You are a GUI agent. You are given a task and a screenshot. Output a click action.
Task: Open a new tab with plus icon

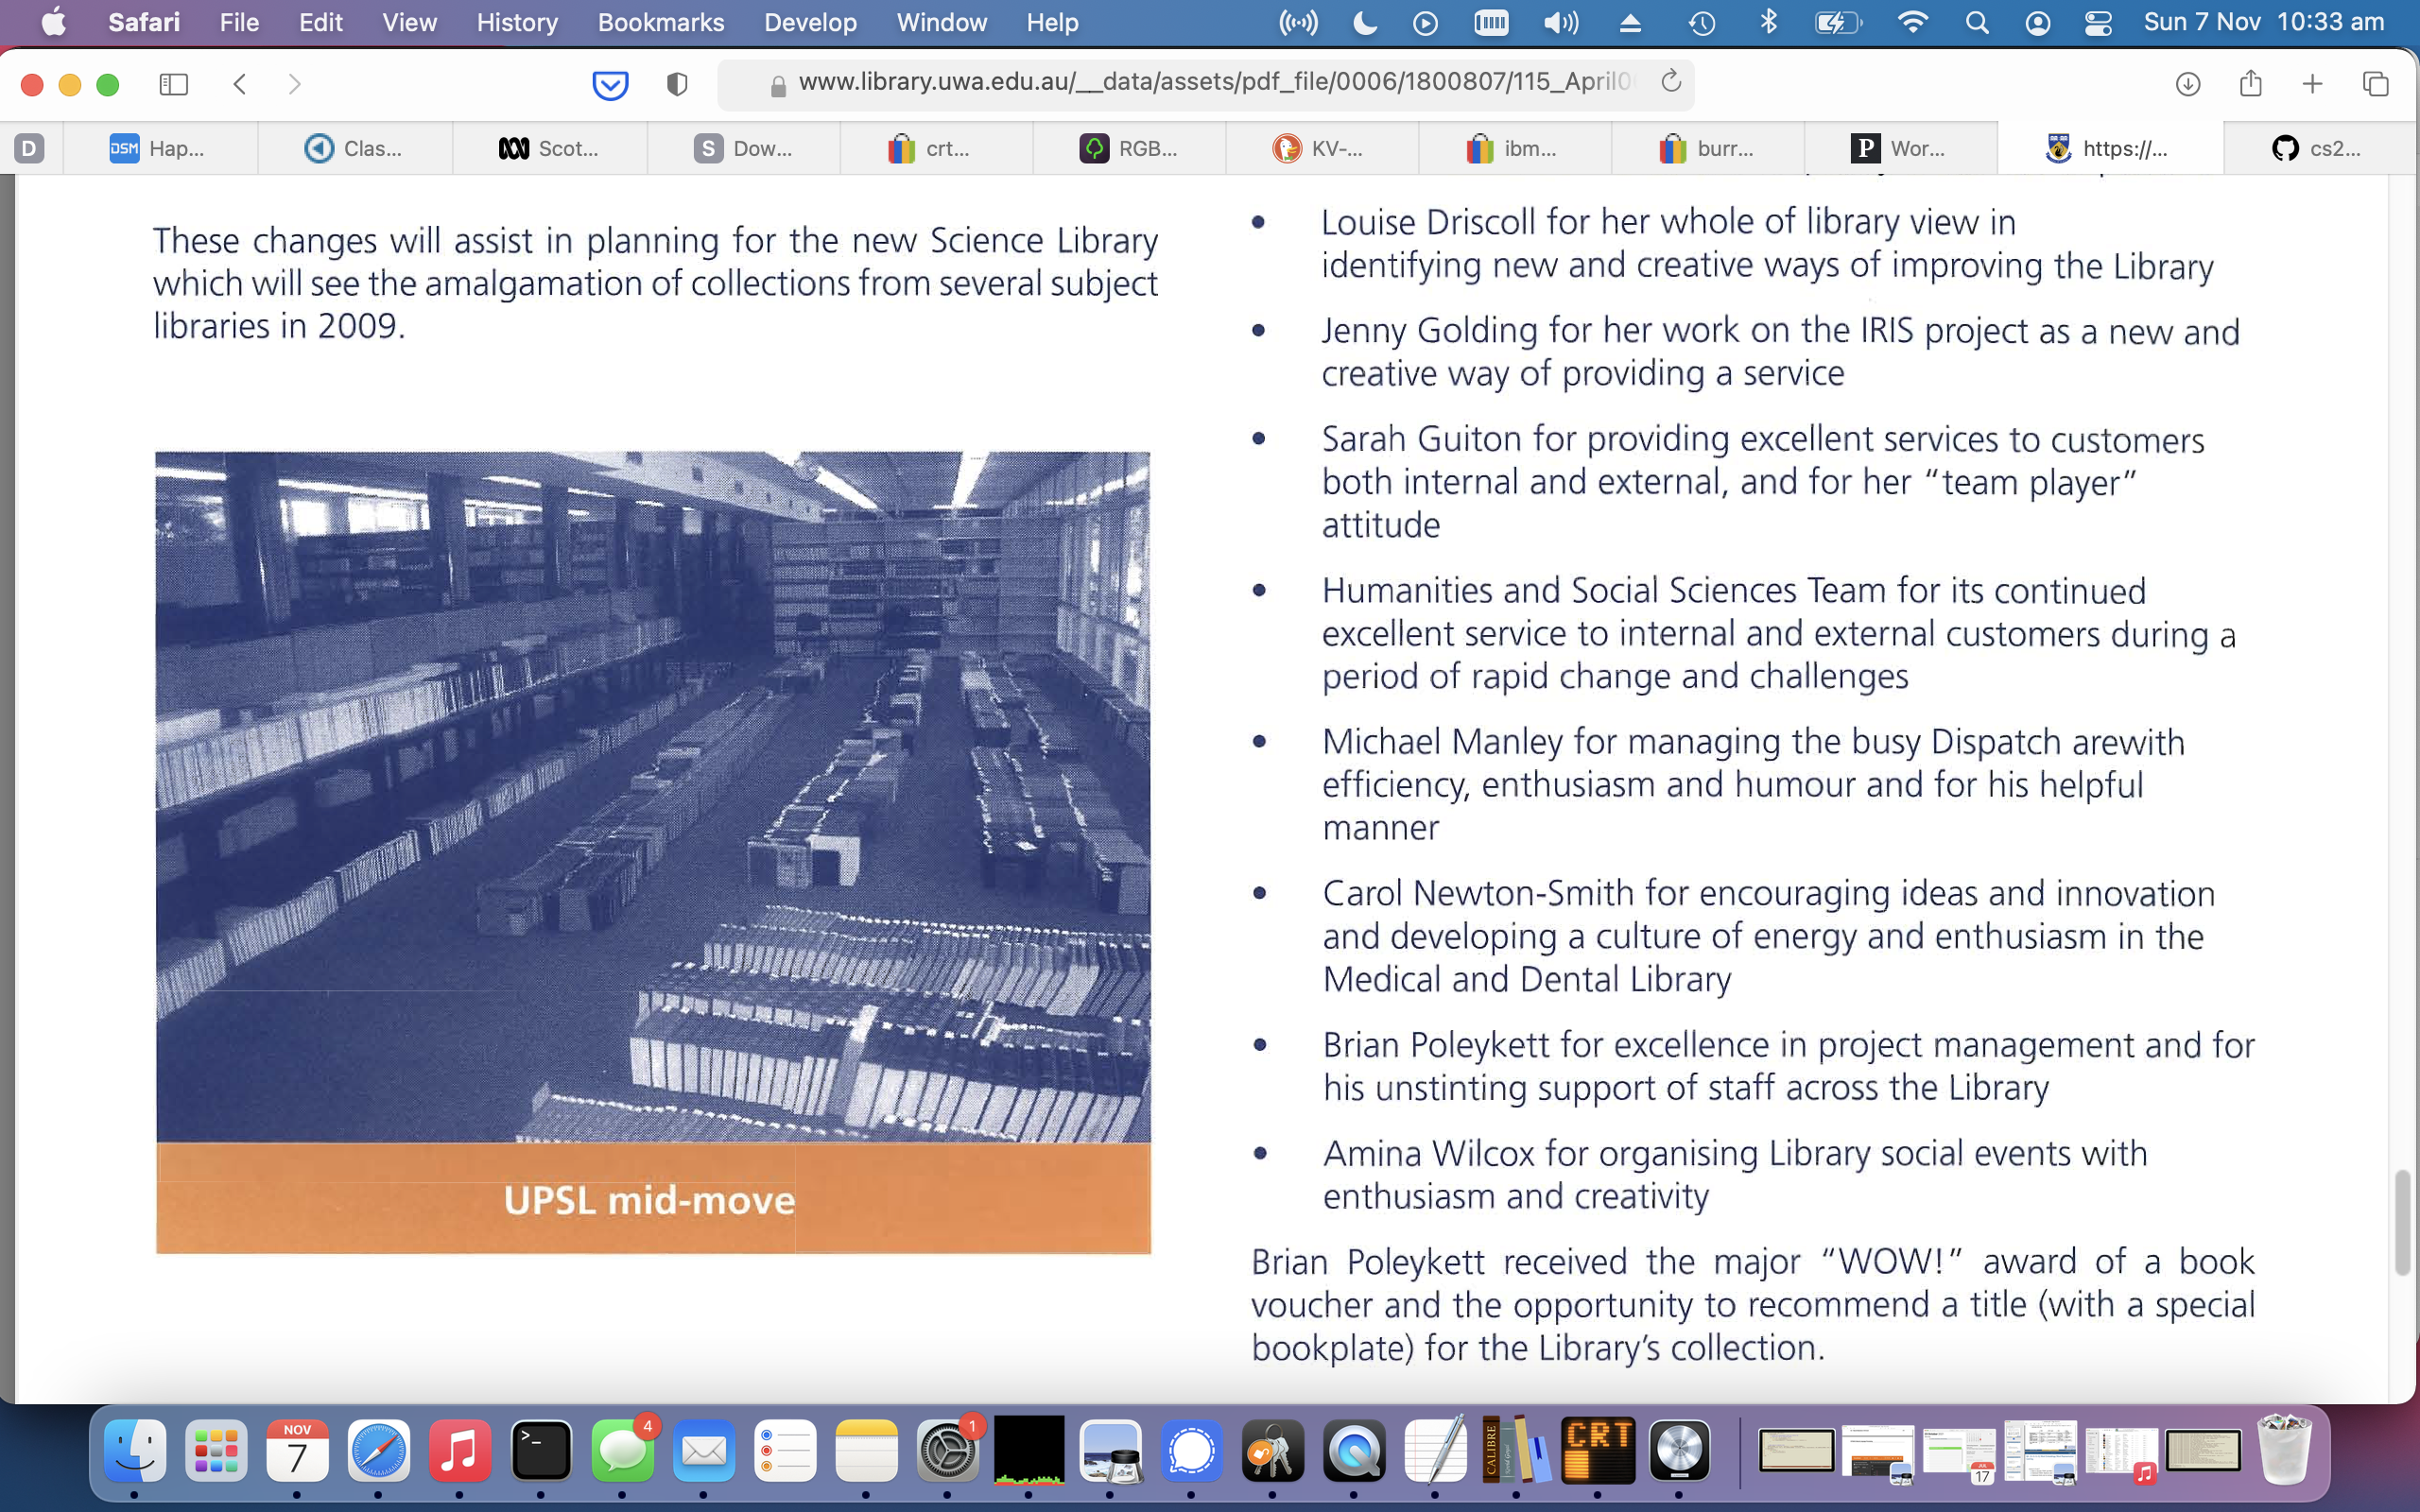pos(2312,85)
